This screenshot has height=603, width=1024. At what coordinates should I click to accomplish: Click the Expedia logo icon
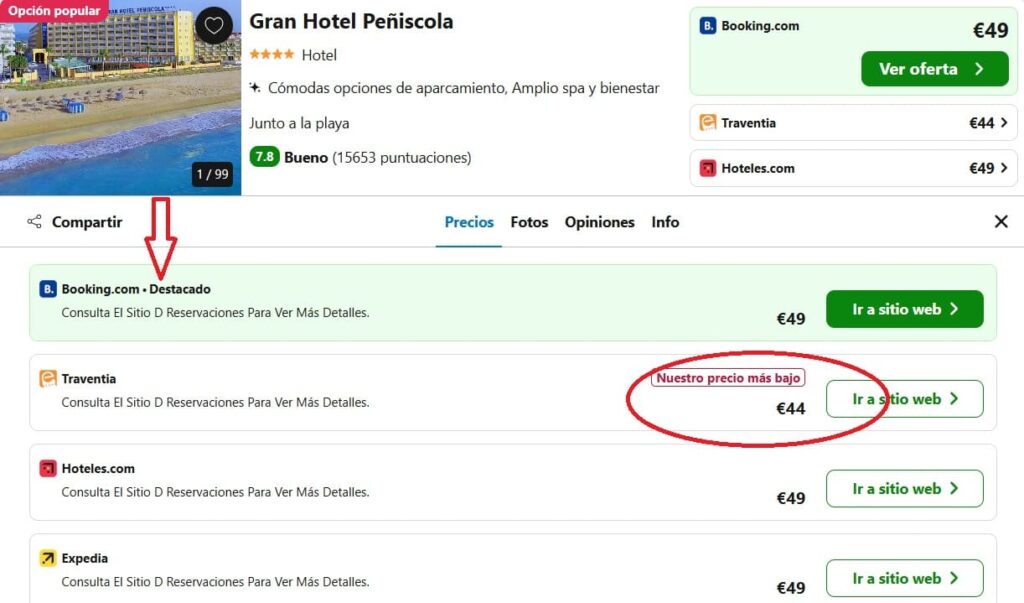point(48,558)
